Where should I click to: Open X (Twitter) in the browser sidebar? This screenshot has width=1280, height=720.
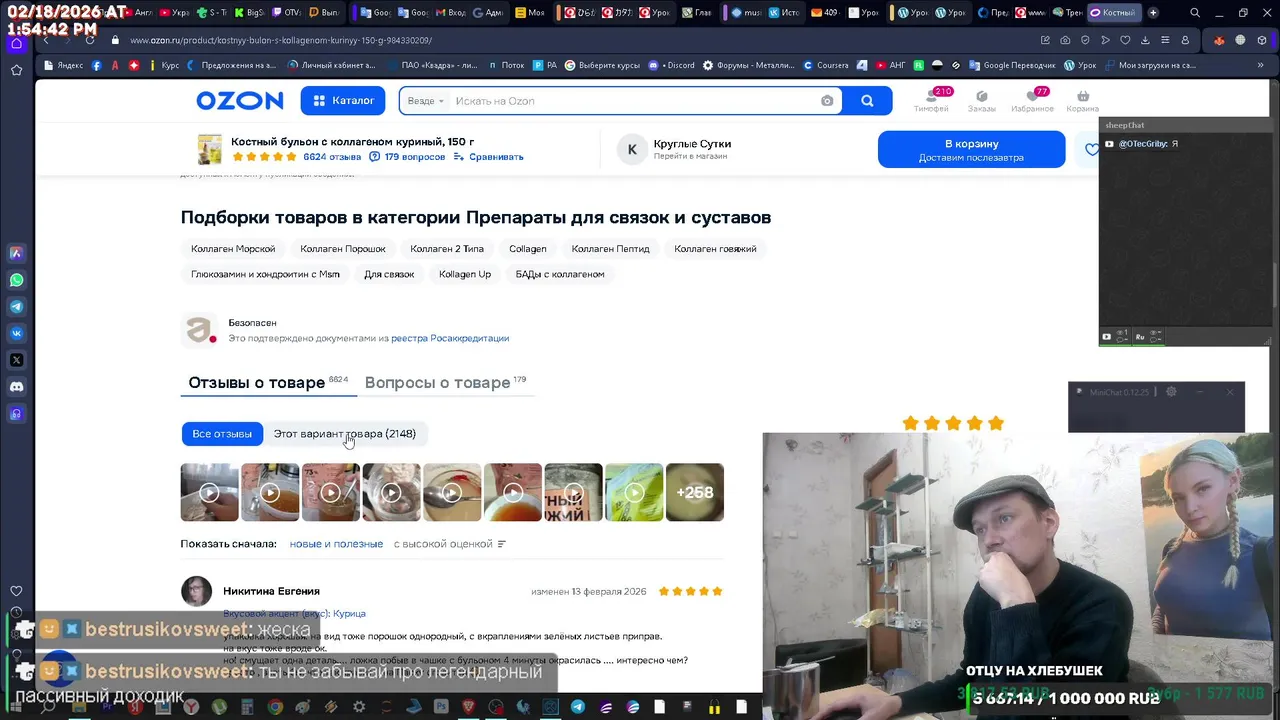16,360
